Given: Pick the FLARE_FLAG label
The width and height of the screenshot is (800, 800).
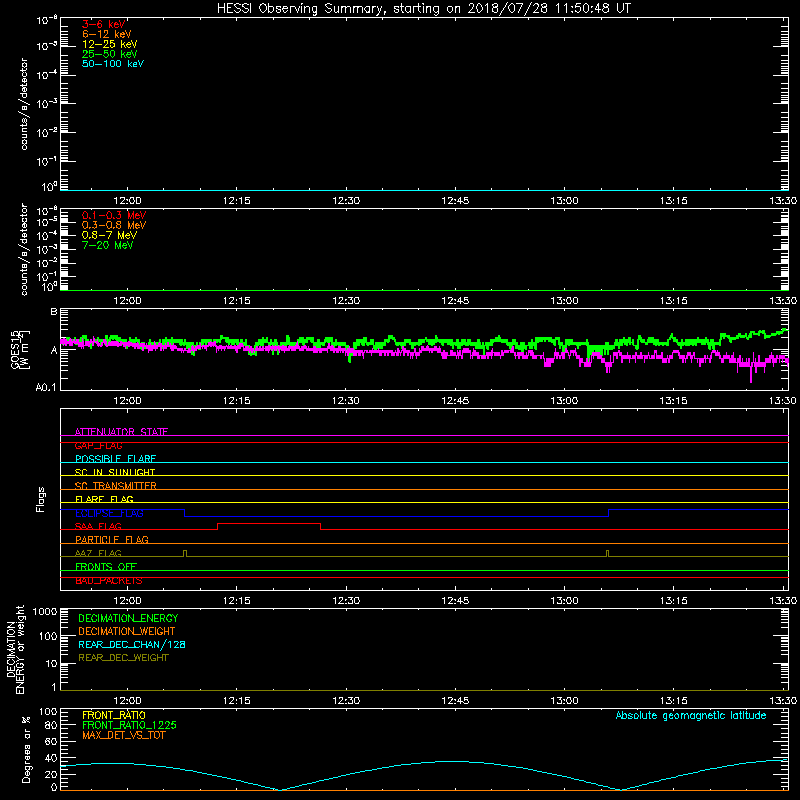Looking at the screenshot, I should (x=104, y=499).
